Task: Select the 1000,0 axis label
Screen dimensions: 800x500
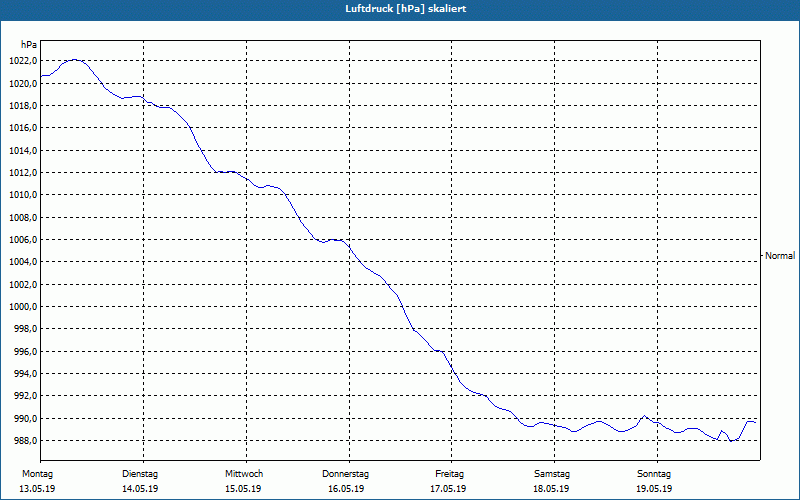Action: tap(23, 307)
